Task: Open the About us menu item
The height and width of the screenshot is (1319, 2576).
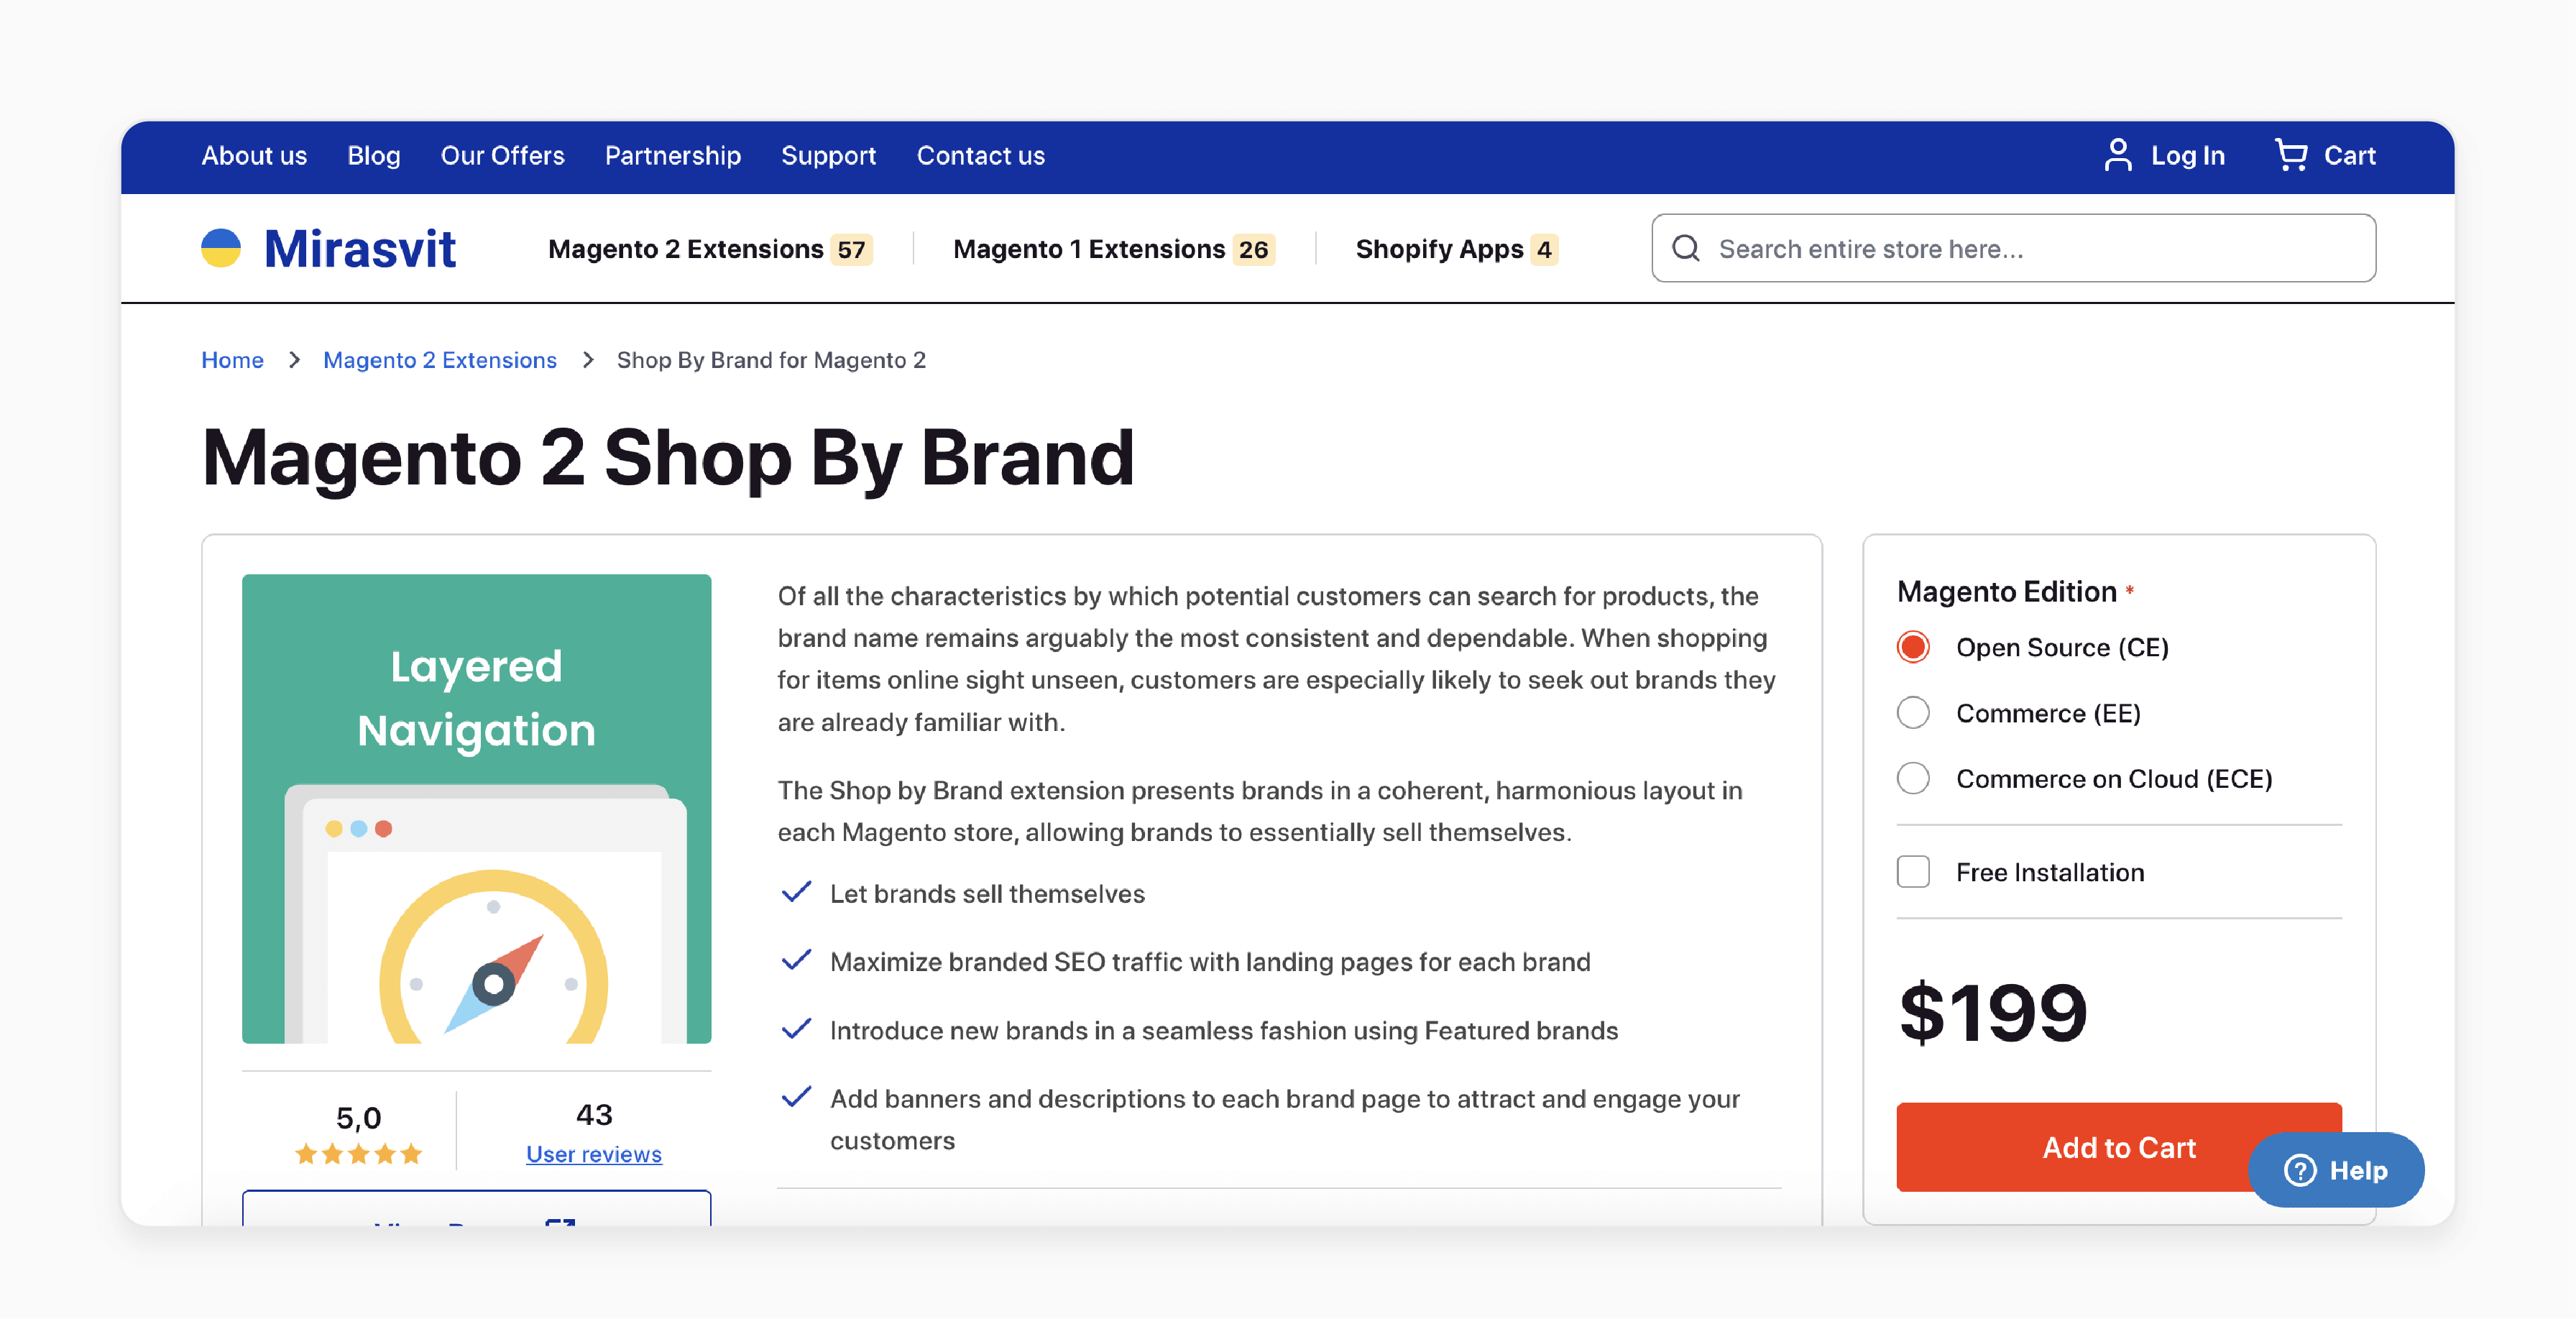Action: pyautogui.click(x=254, y=155)
